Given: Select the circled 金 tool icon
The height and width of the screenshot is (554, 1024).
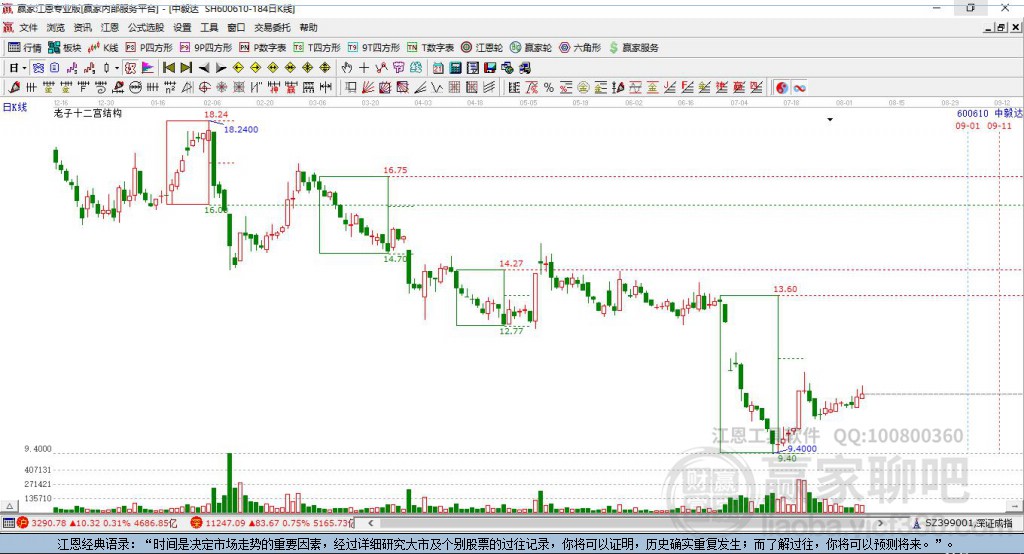Looking at the screenshot, I should pos(583,88).
